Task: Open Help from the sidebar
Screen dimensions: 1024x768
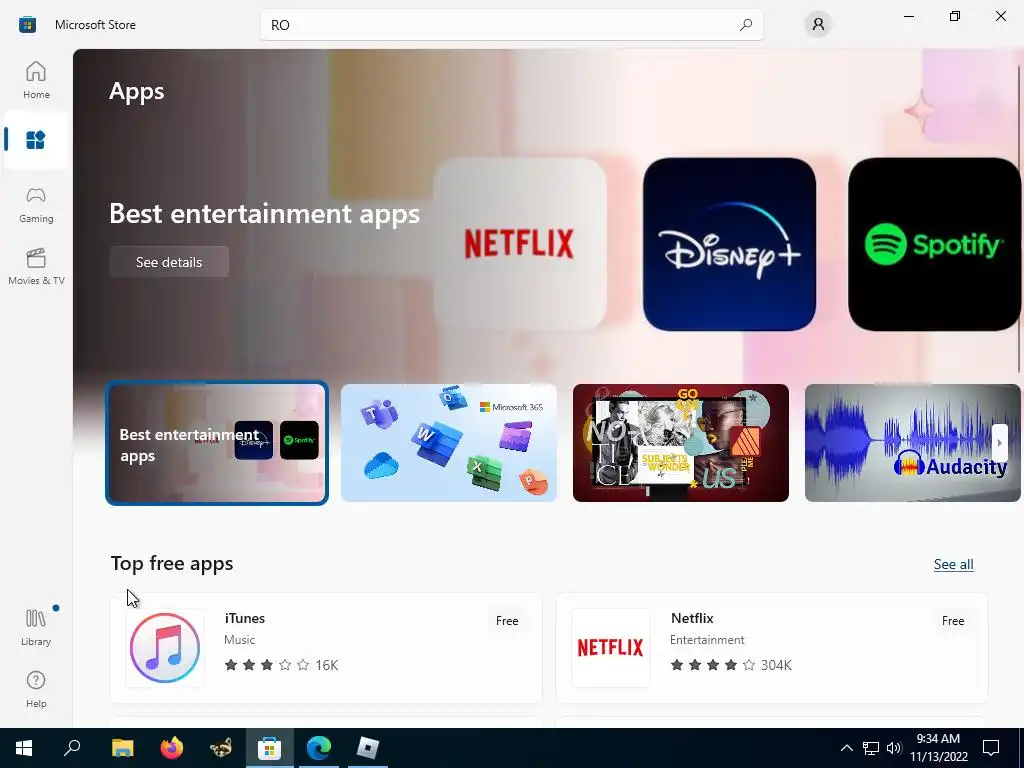Action: tap(36, 689)
